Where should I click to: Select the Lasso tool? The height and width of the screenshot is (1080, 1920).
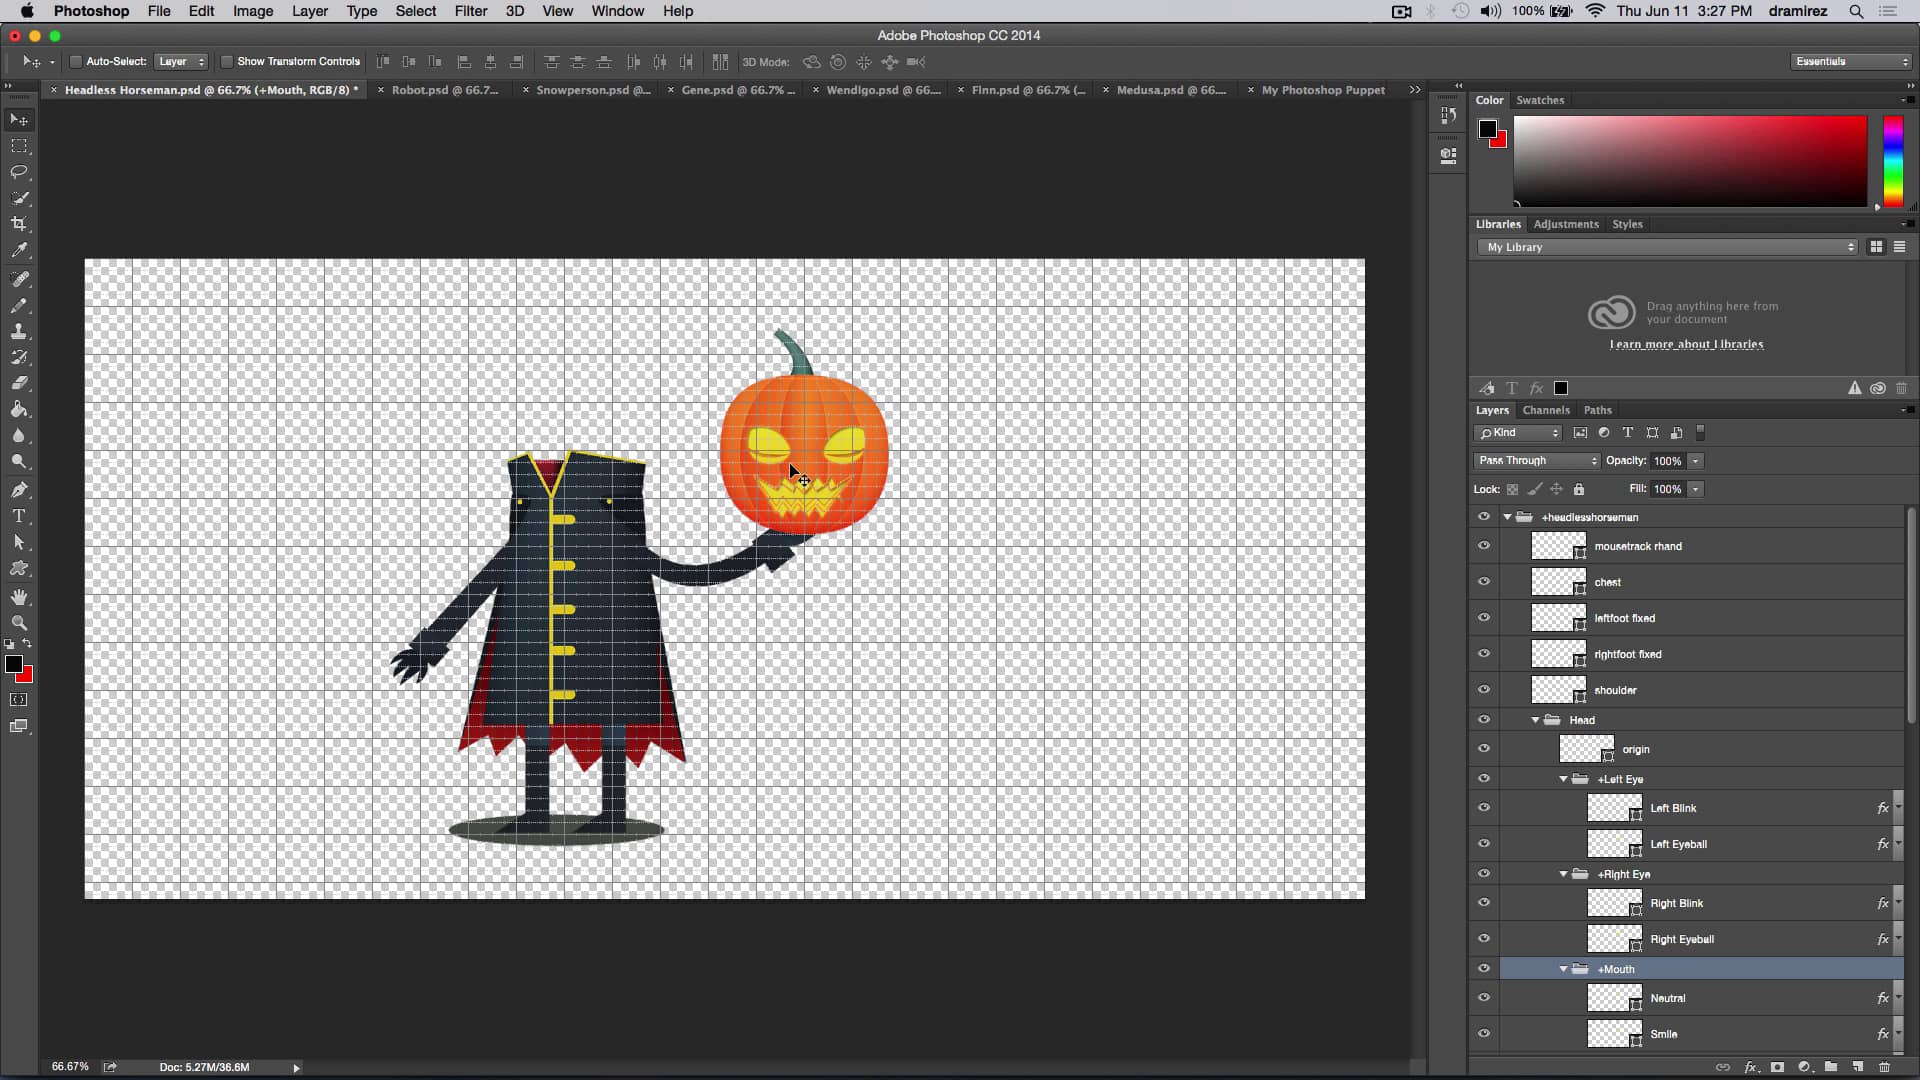pos(20,172)
